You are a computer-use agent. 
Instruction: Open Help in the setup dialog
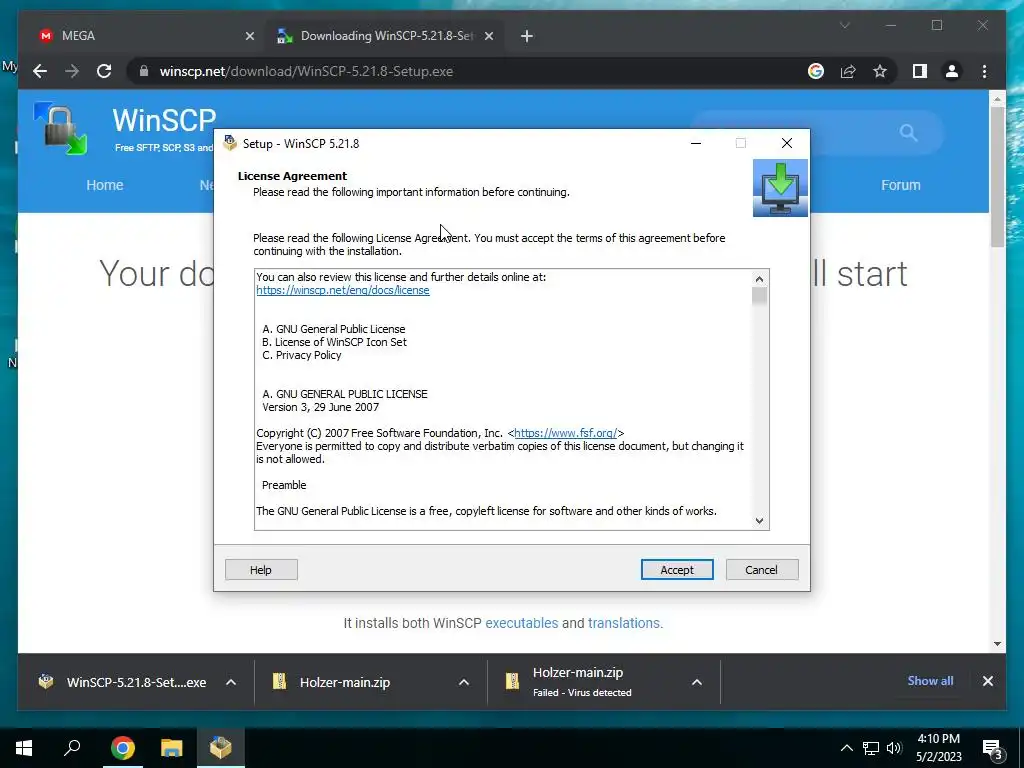261,569
